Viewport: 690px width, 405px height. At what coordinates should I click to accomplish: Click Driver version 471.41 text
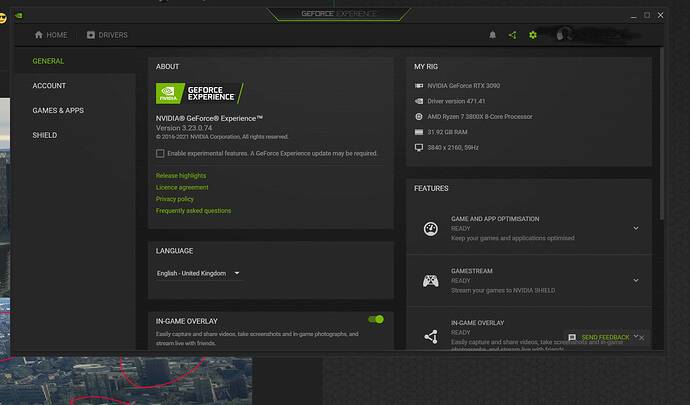(x=456, y=101)
